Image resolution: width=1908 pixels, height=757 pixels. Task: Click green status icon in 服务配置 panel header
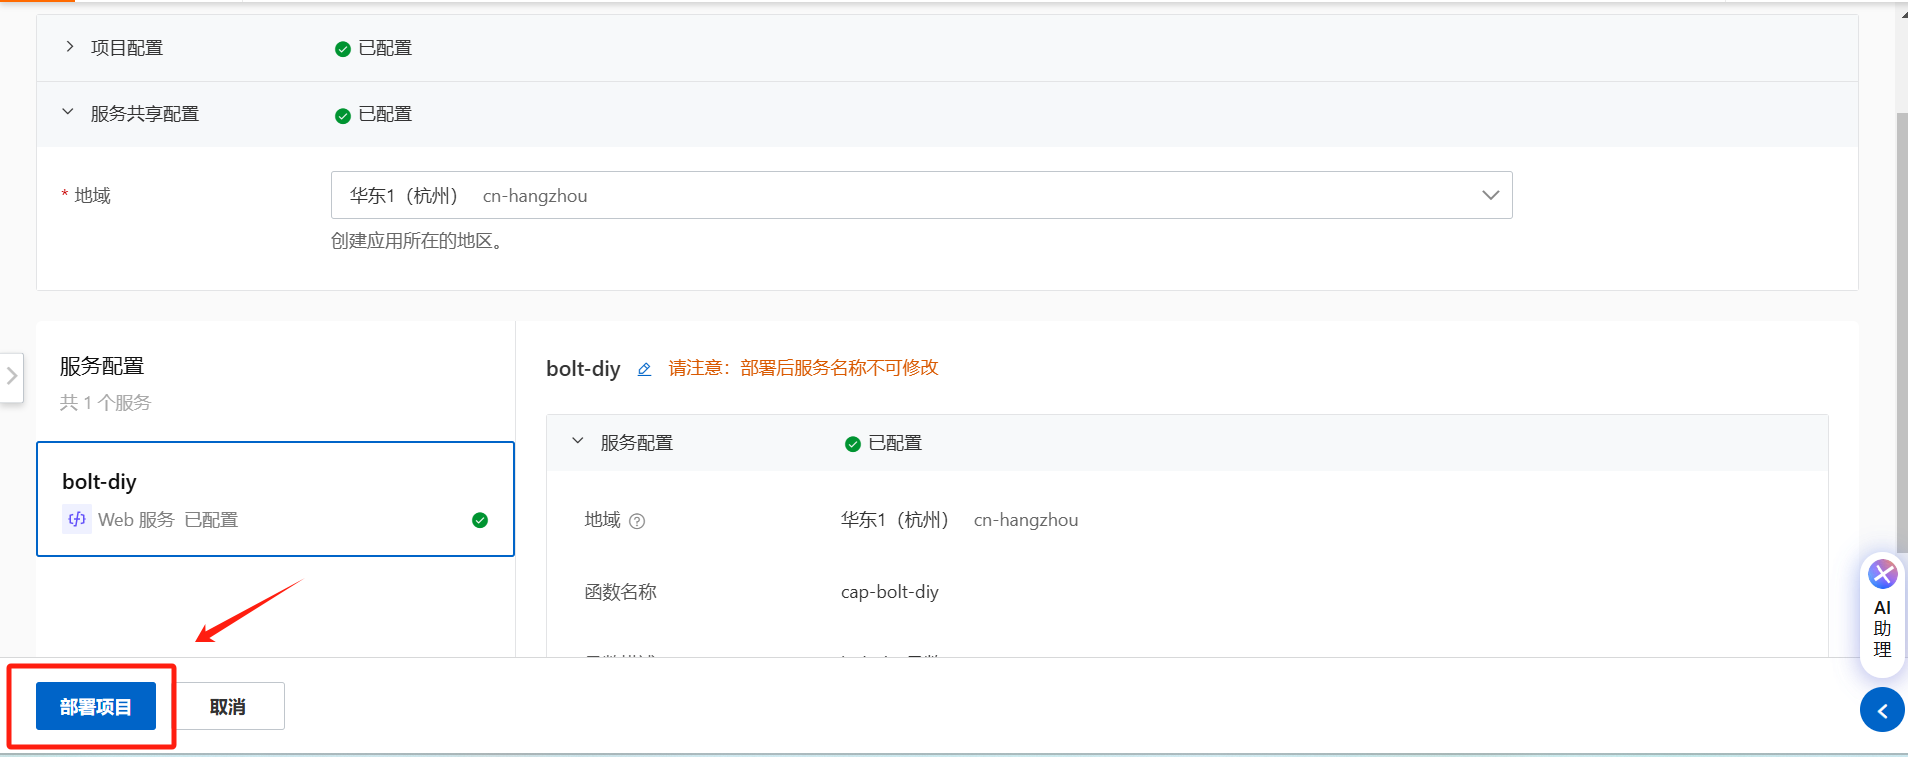pos(853,444)
